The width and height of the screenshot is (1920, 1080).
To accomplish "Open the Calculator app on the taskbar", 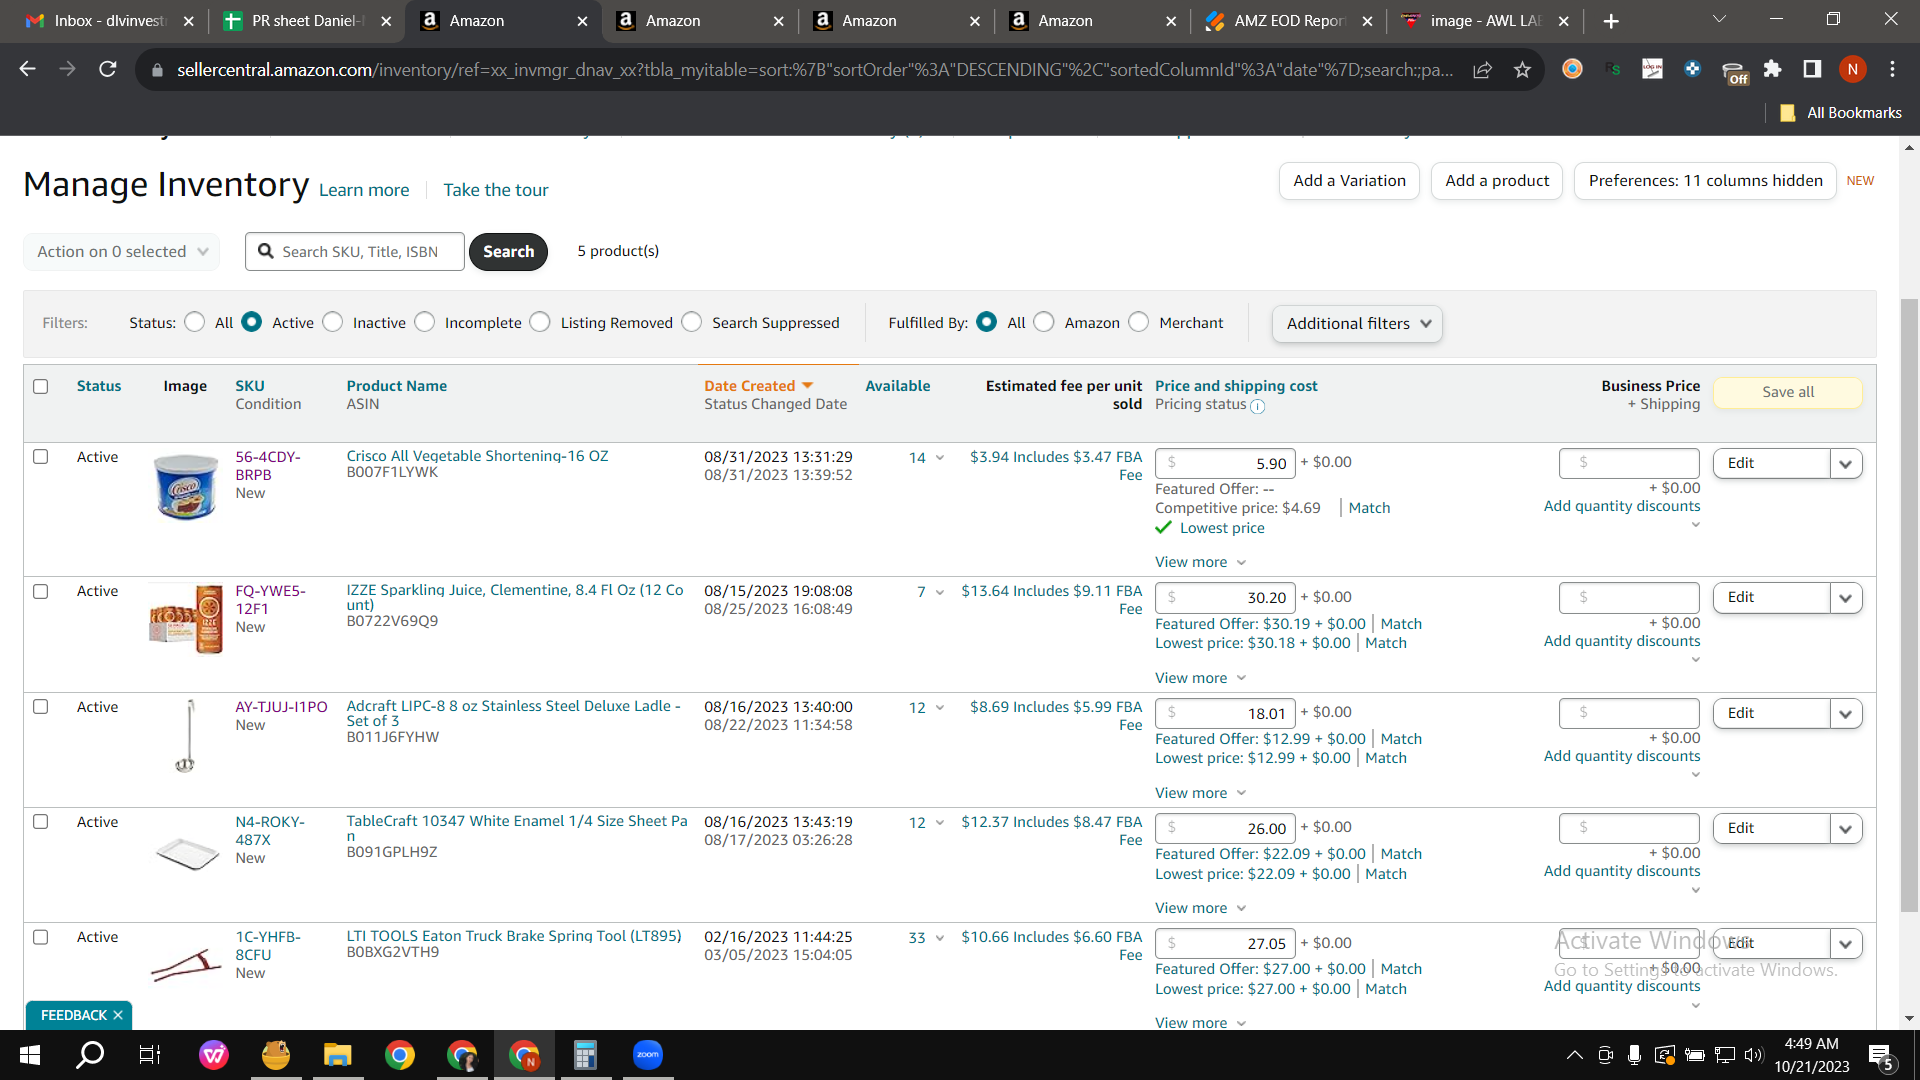I will 585,1055.
